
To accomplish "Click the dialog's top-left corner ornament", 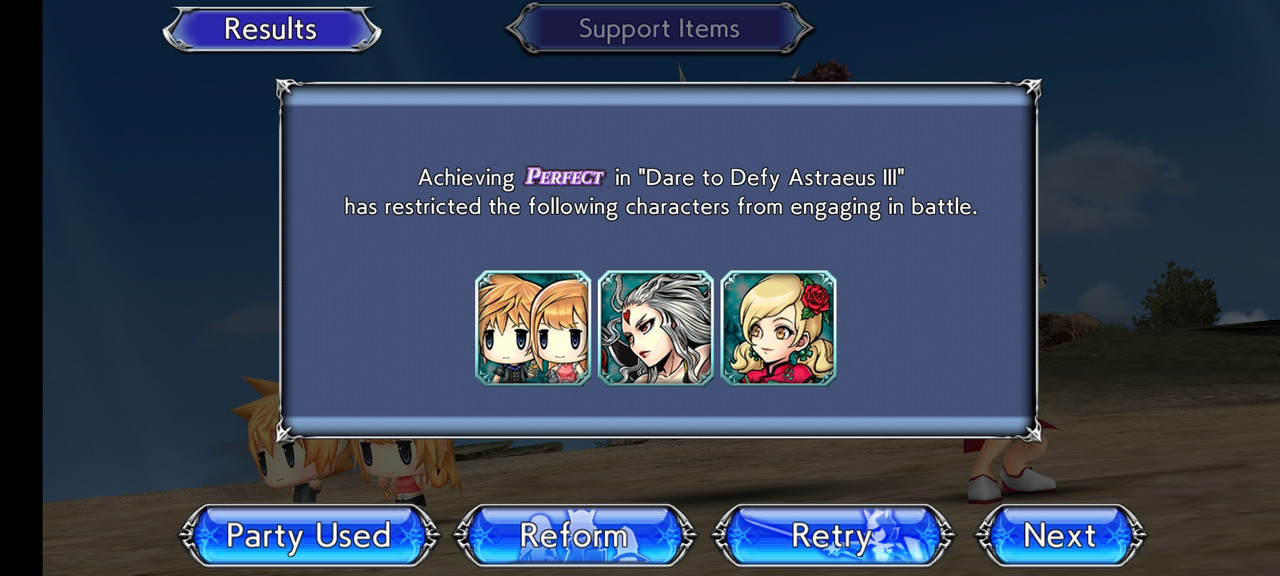I will pyautogui.click(x=287, y=90).
